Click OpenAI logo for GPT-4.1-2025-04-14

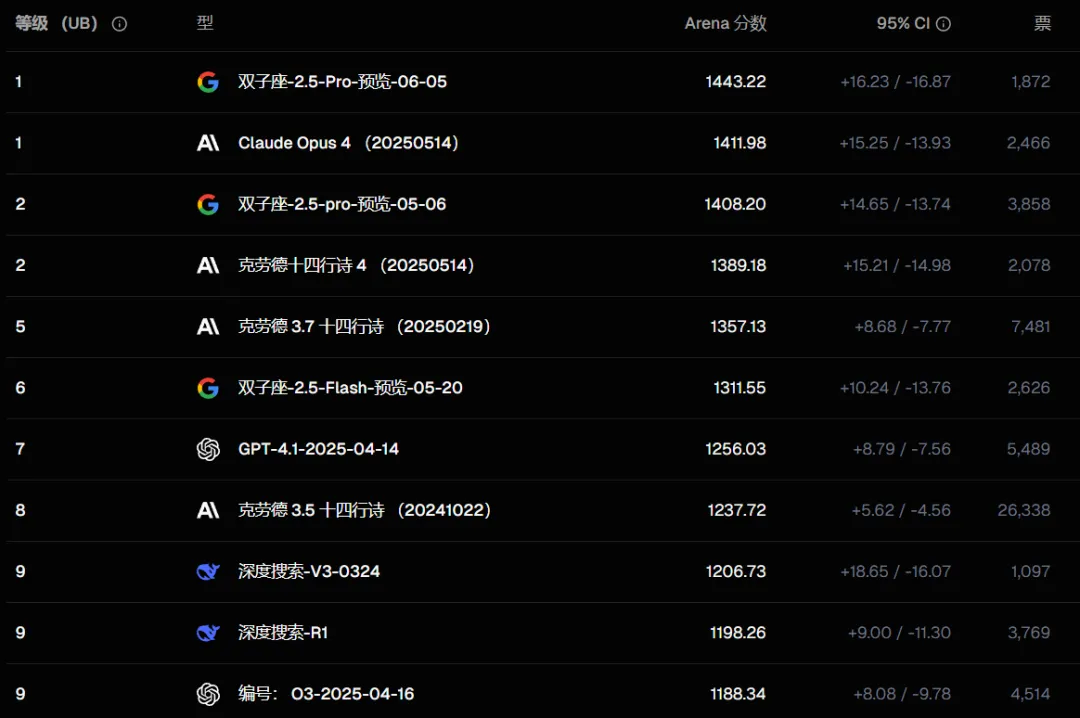click(x=208, y=449)
